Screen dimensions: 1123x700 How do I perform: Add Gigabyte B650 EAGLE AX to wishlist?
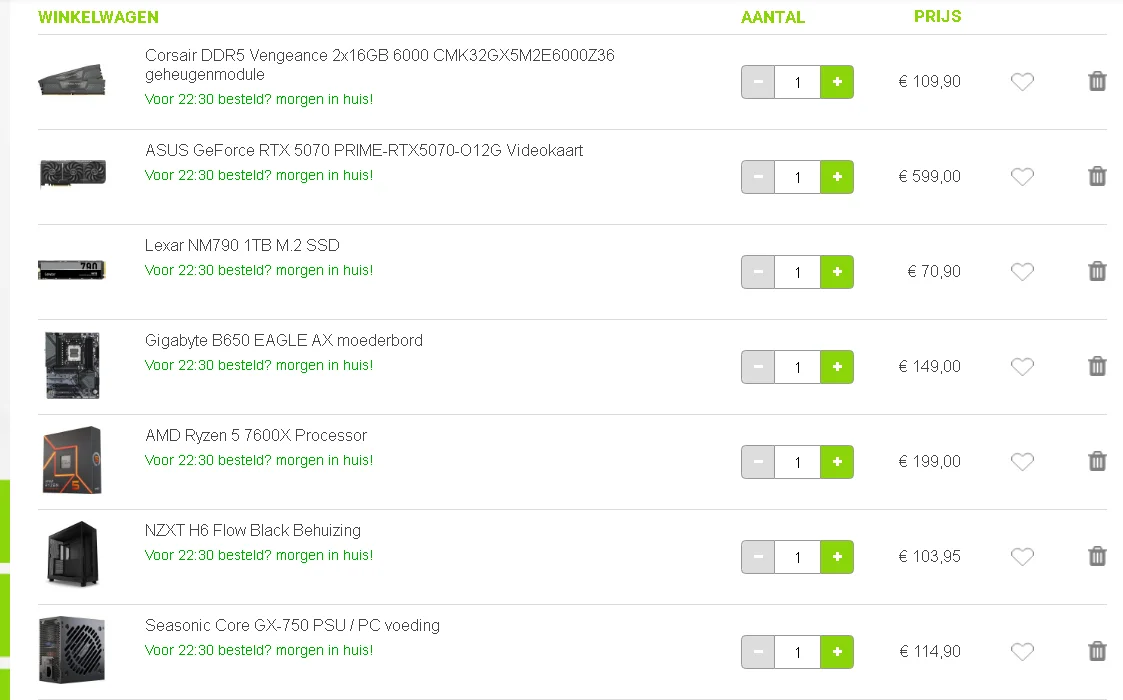(1022, 367)
